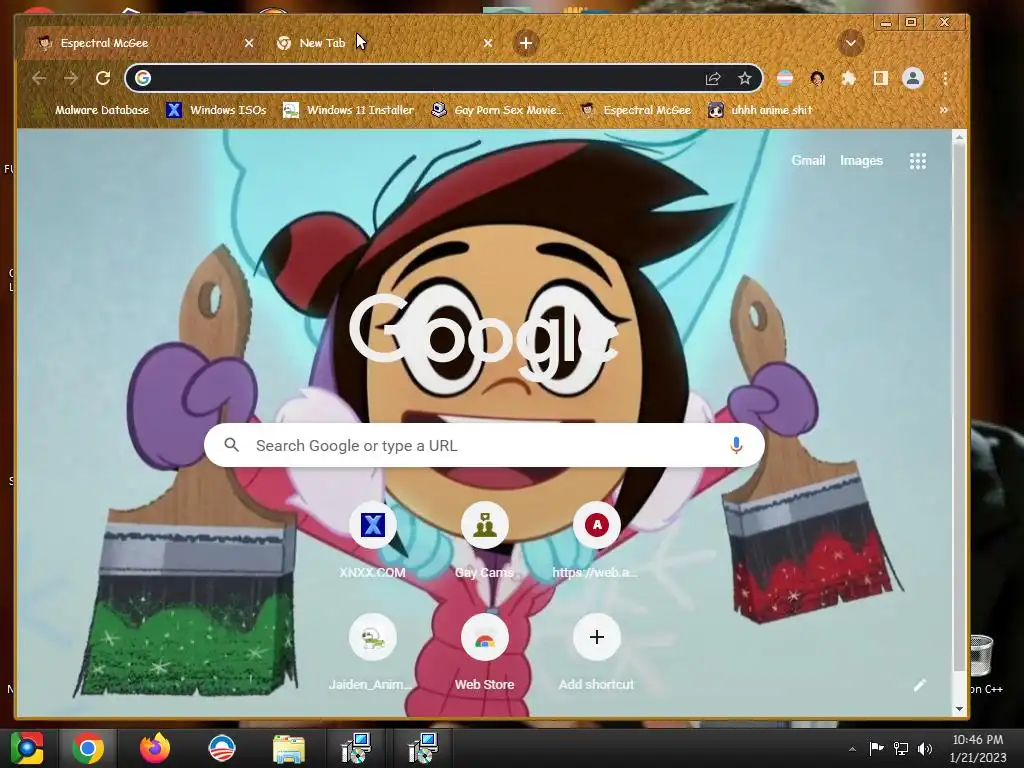The height and width of the screenshot is (768, 1024).
Task: Open Action Center flag icon
Action: (876, 748)
